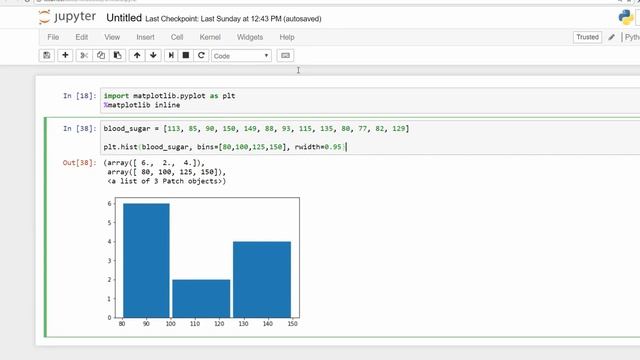
Task: Click the Last Checkpoint autosaved text
Action: pyautogui.click(x=233, y=19)
